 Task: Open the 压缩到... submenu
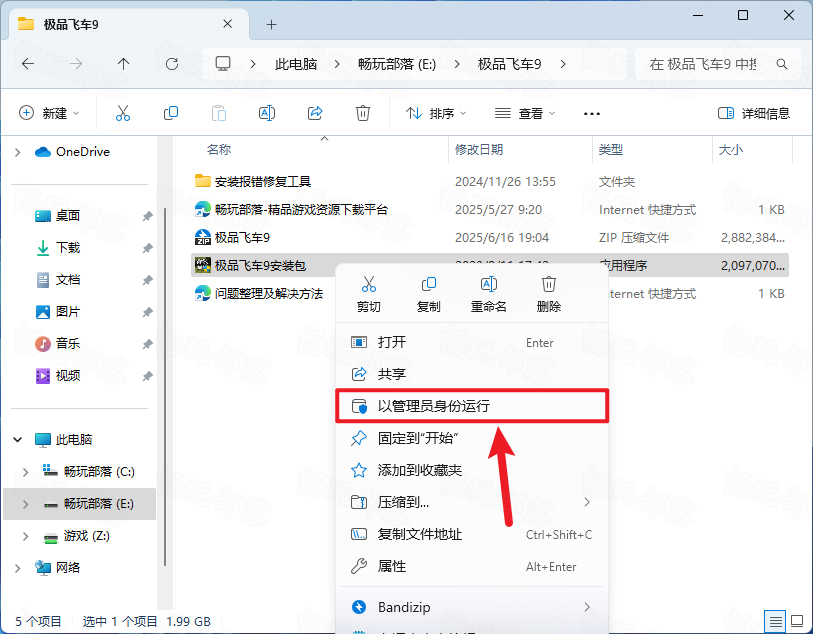[x=472, y=502]
